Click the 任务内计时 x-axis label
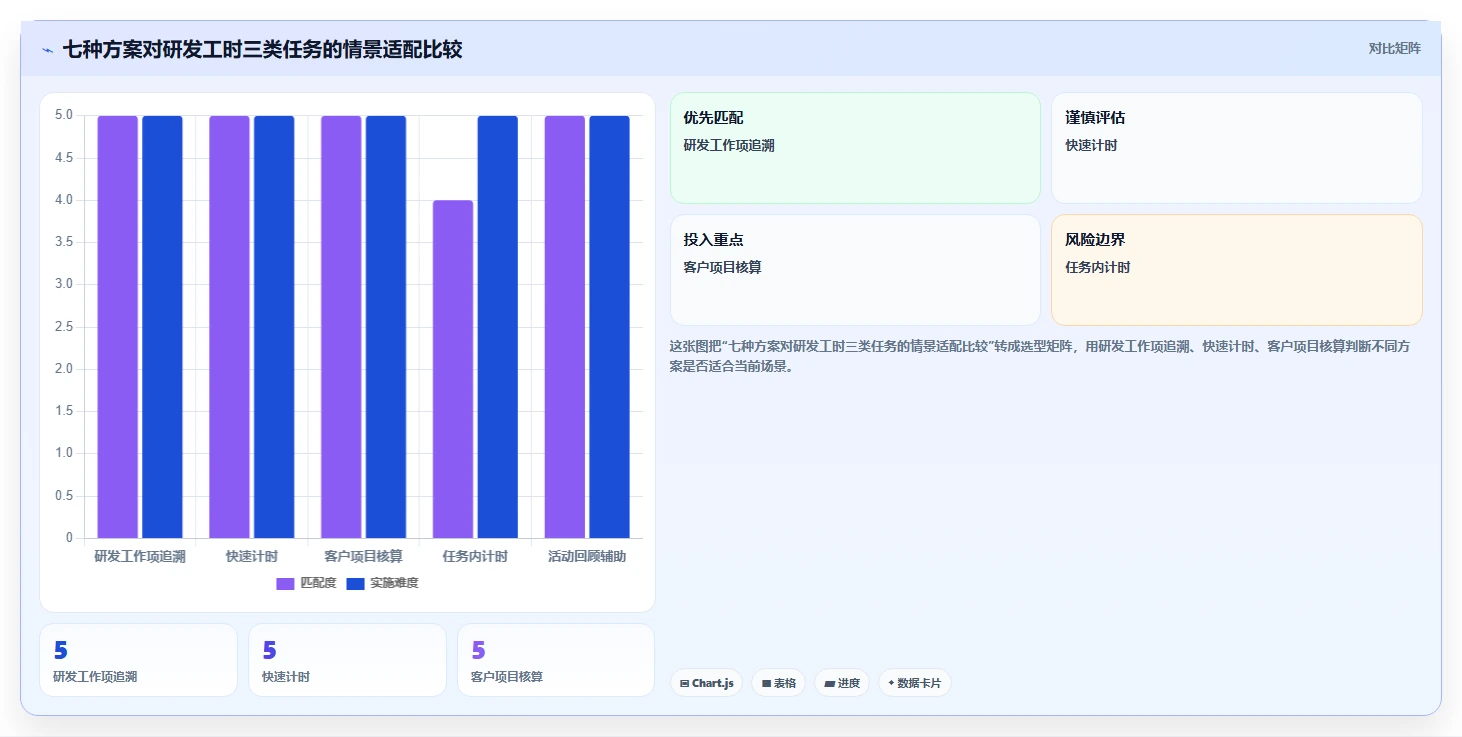The width and height of the screenshot is (1462, 737). tap(475, 556)
